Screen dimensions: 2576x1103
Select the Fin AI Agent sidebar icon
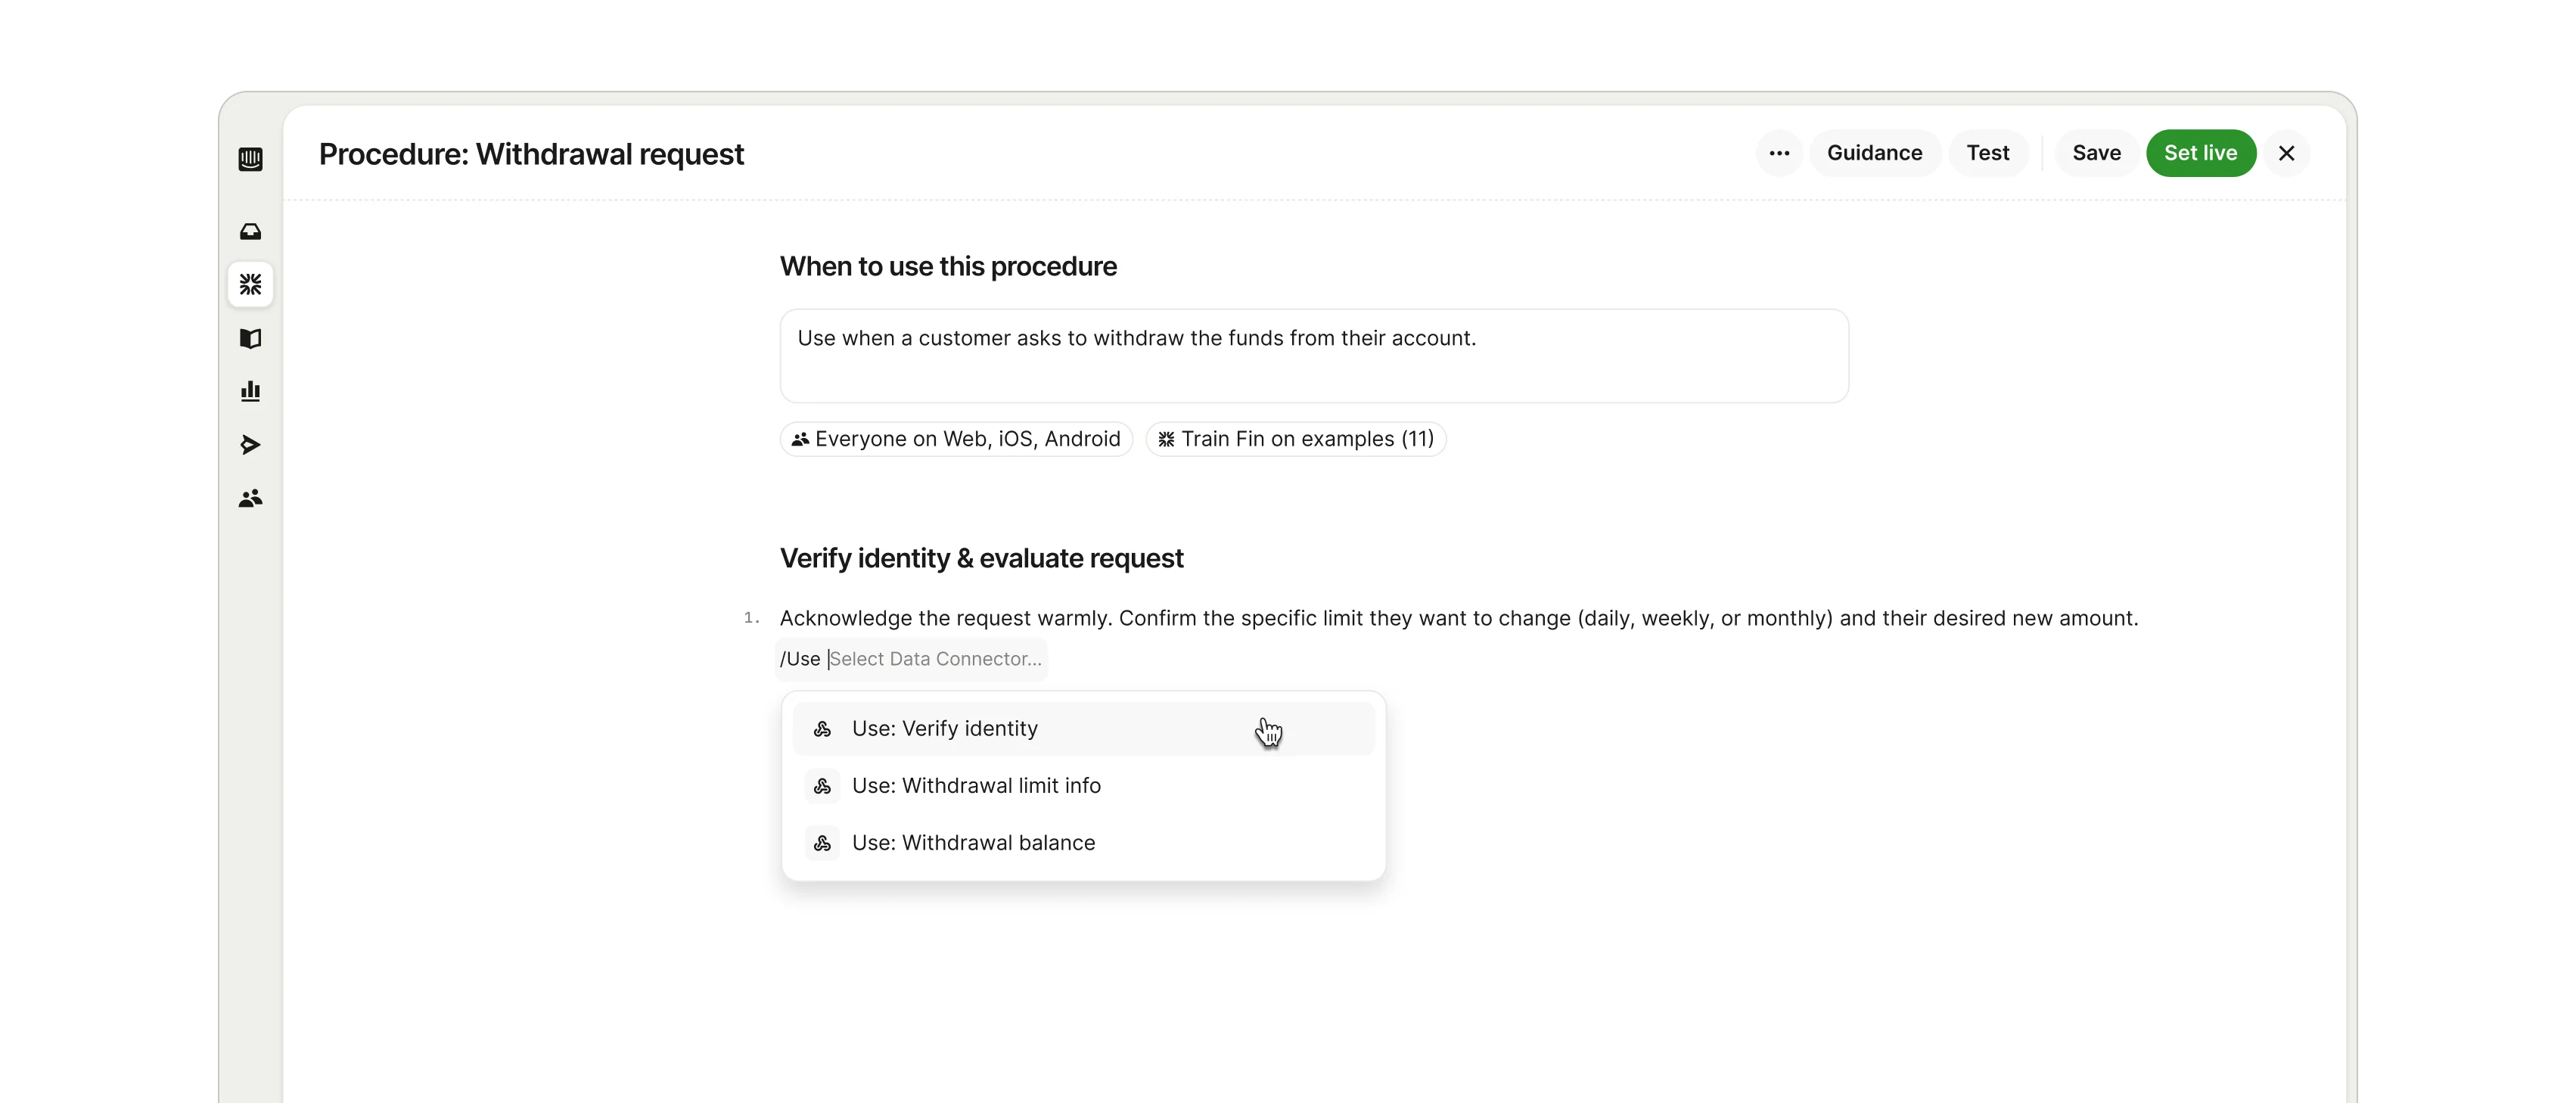pos(250,284)
